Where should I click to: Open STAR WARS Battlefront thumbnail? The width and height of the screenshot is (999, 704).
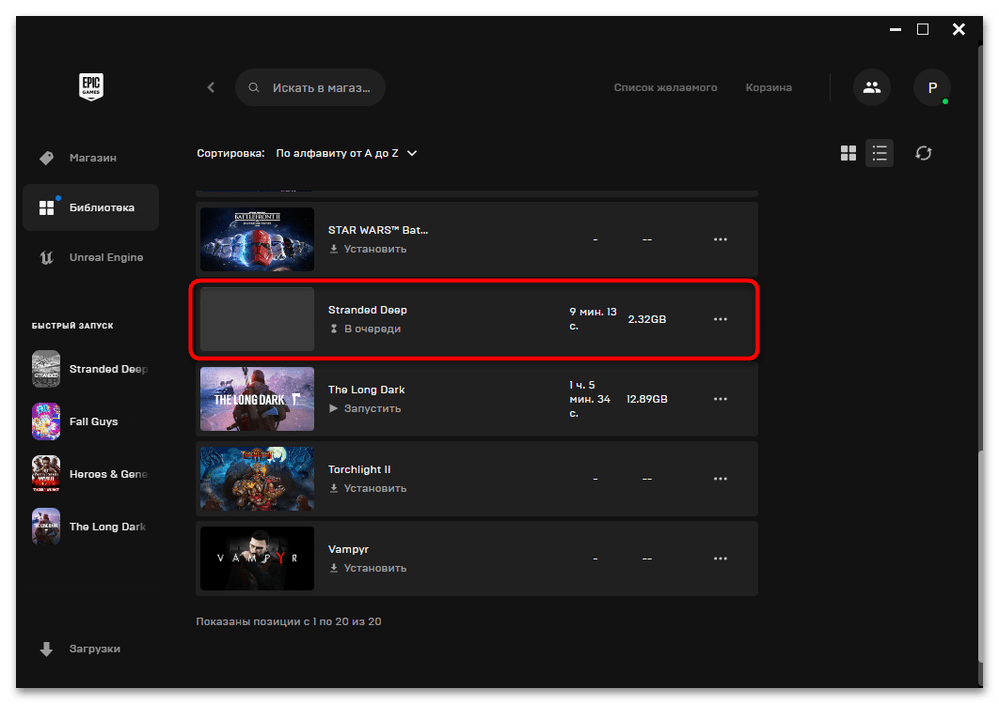point(257,239)
